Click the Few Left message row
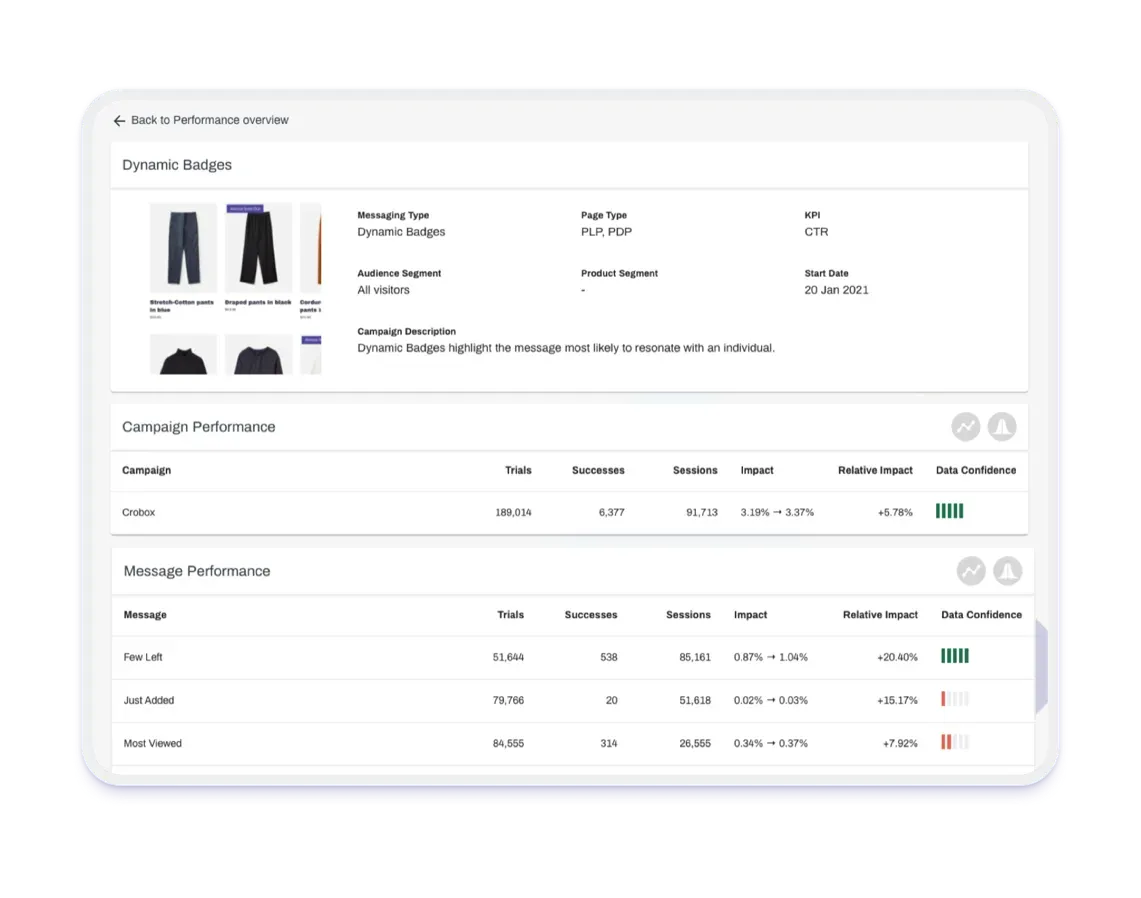The image size is (1141, 898). point(573,657)
